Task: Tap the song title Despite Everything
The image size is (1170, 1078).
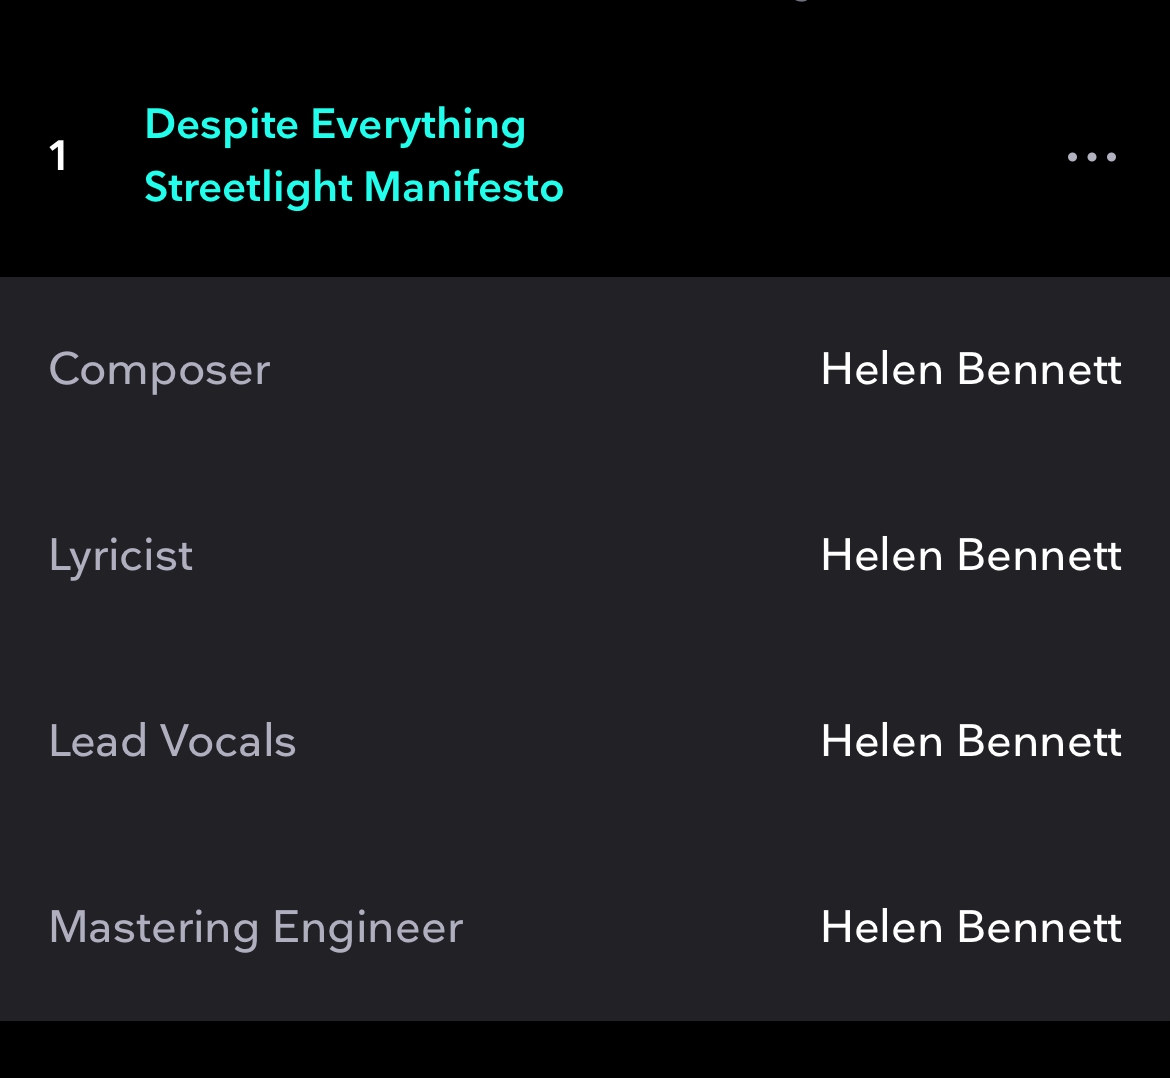Action: (x=335, y=125)
